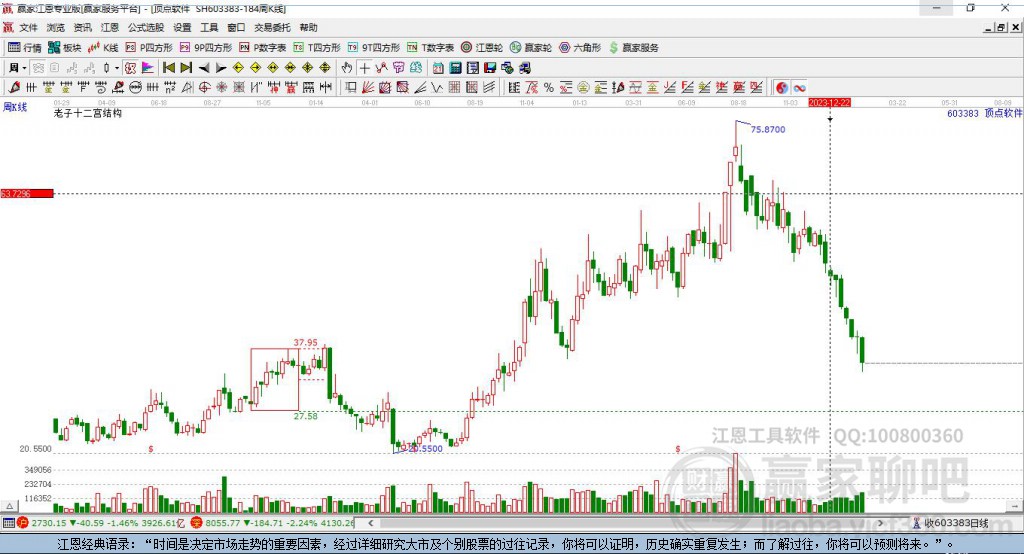Open the 资讯 menu
Image resolution: width=1024 pixels, height=554 pixels.
[82, 27]
